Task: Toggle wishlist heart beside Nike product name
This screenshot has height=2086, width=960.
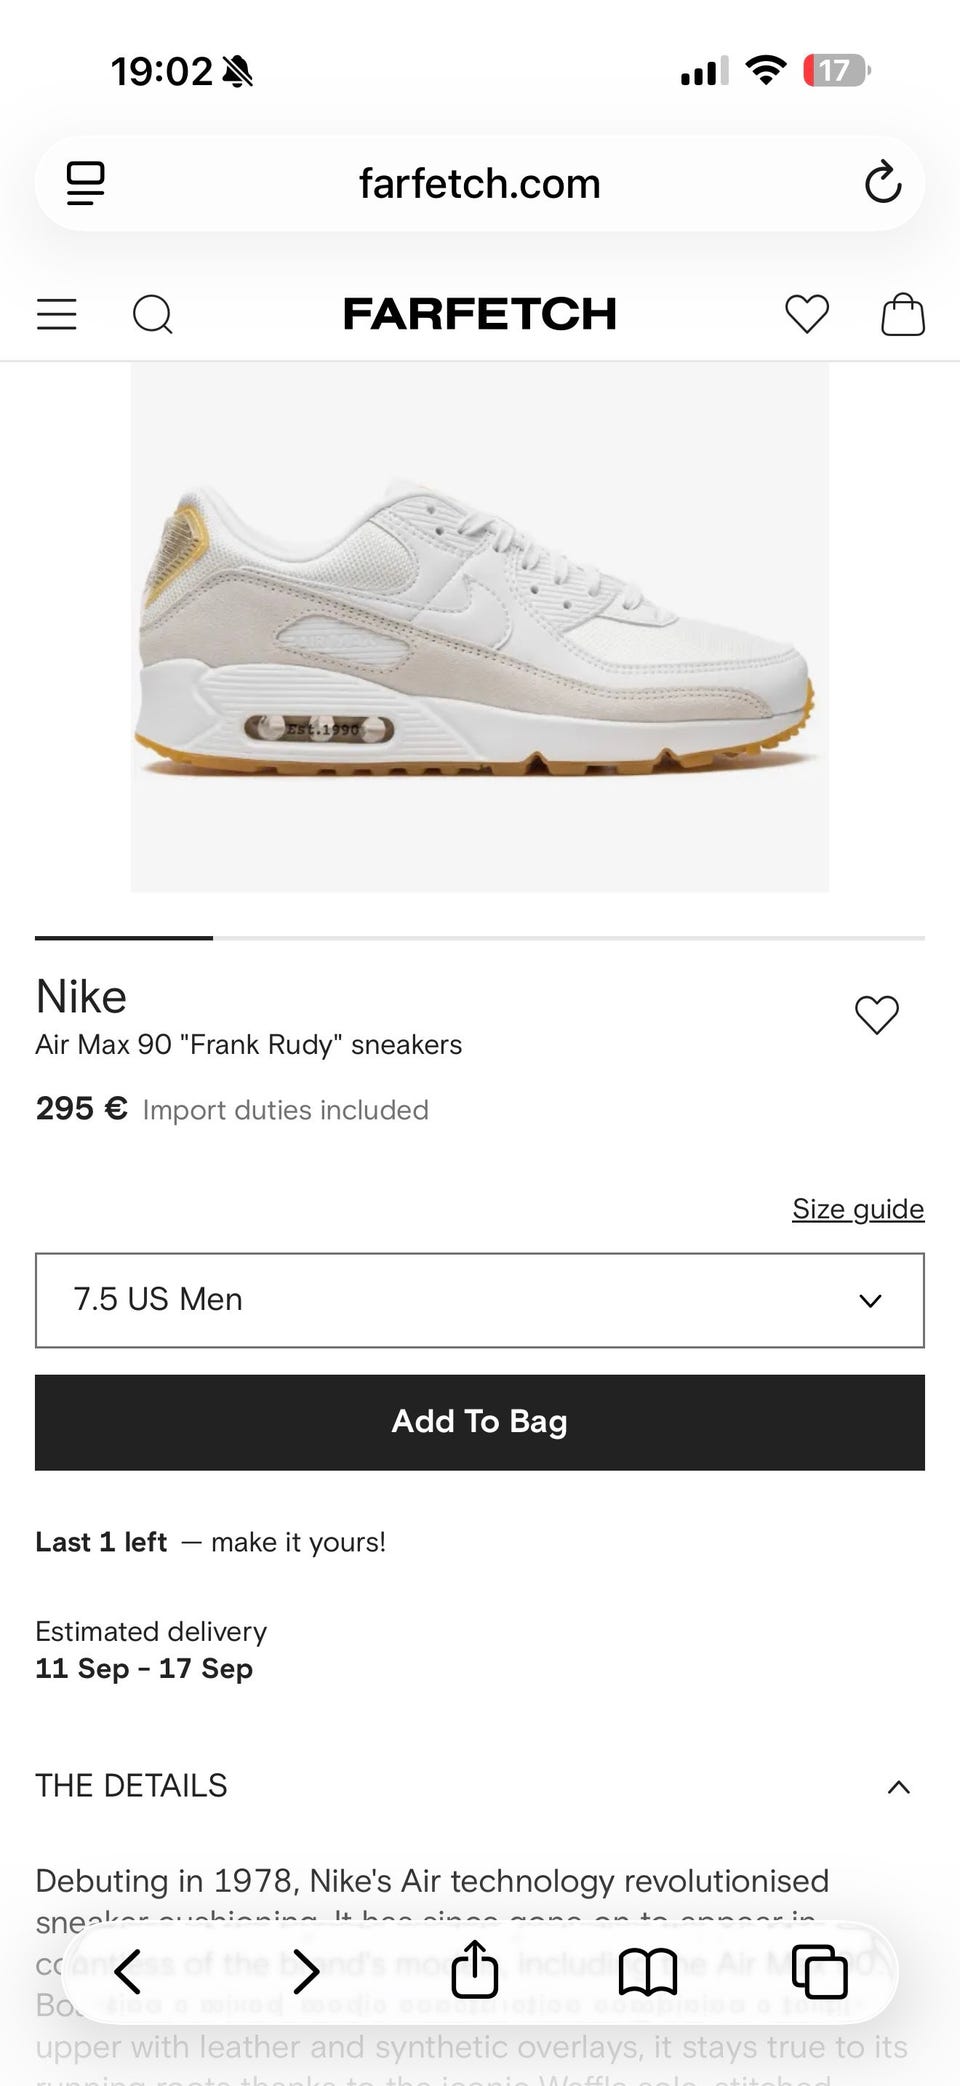Action: [x=877, y=1015]
